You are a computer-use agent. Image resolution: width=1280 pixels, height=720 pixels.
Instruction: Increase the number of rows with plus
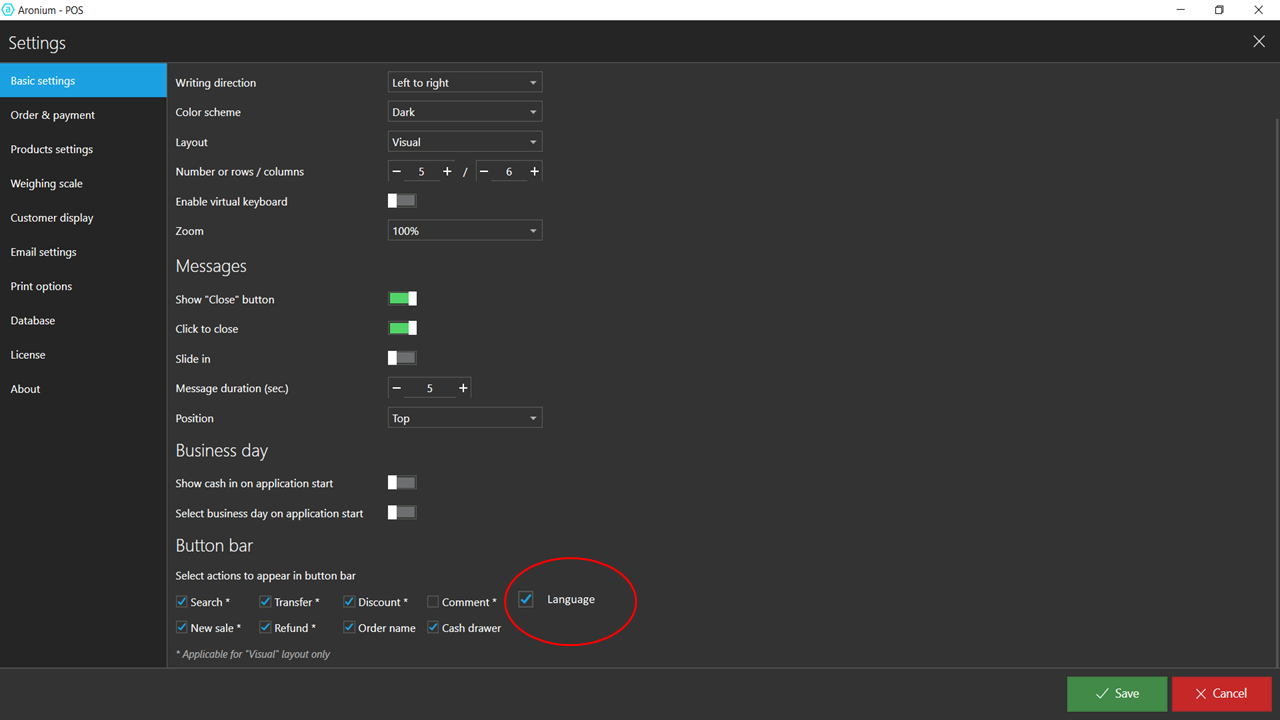[447, 172]
